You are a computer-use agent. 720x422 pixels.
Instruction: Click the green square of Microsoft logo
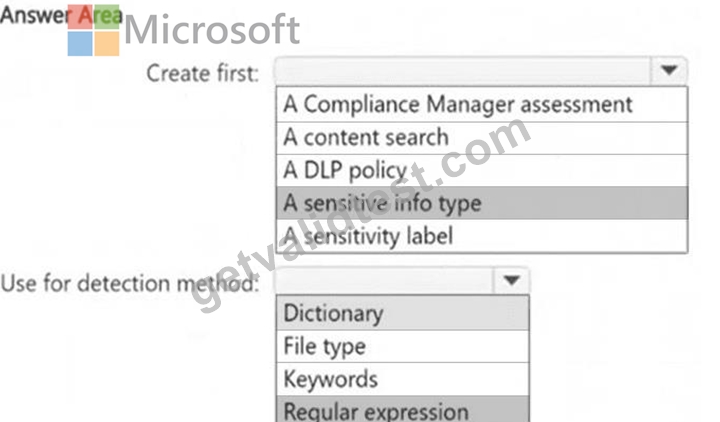(107, 17)
